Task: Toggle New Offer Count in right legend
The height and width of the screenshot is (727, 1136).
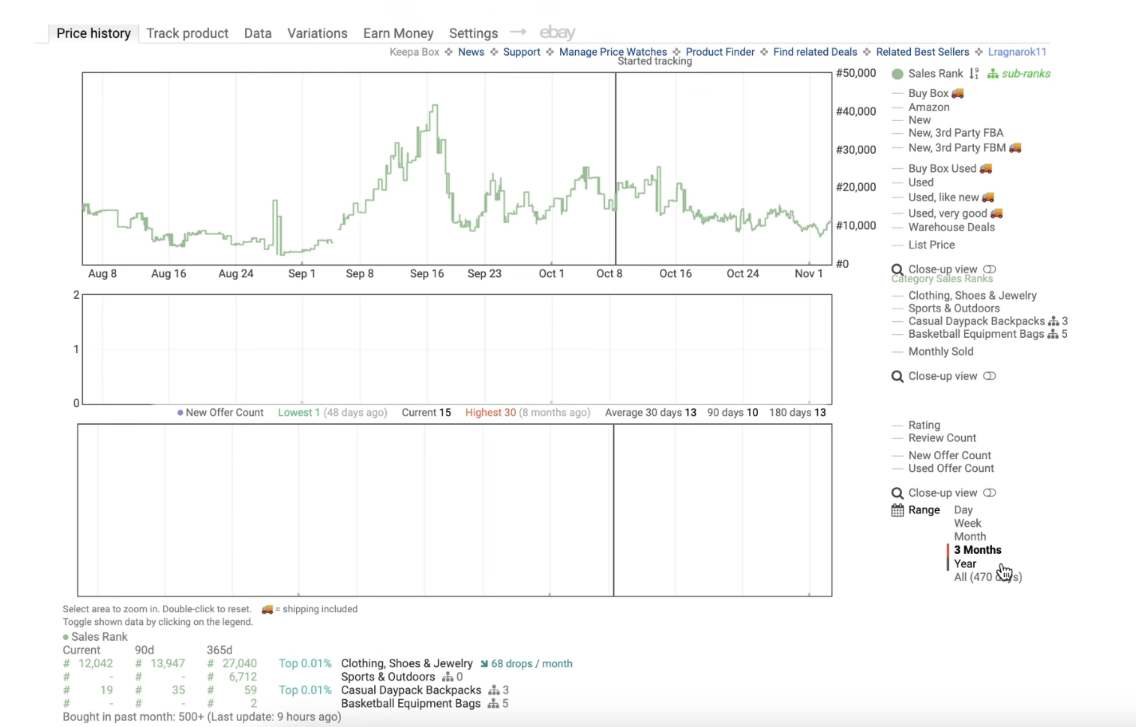Action: (x=949, y=456)
